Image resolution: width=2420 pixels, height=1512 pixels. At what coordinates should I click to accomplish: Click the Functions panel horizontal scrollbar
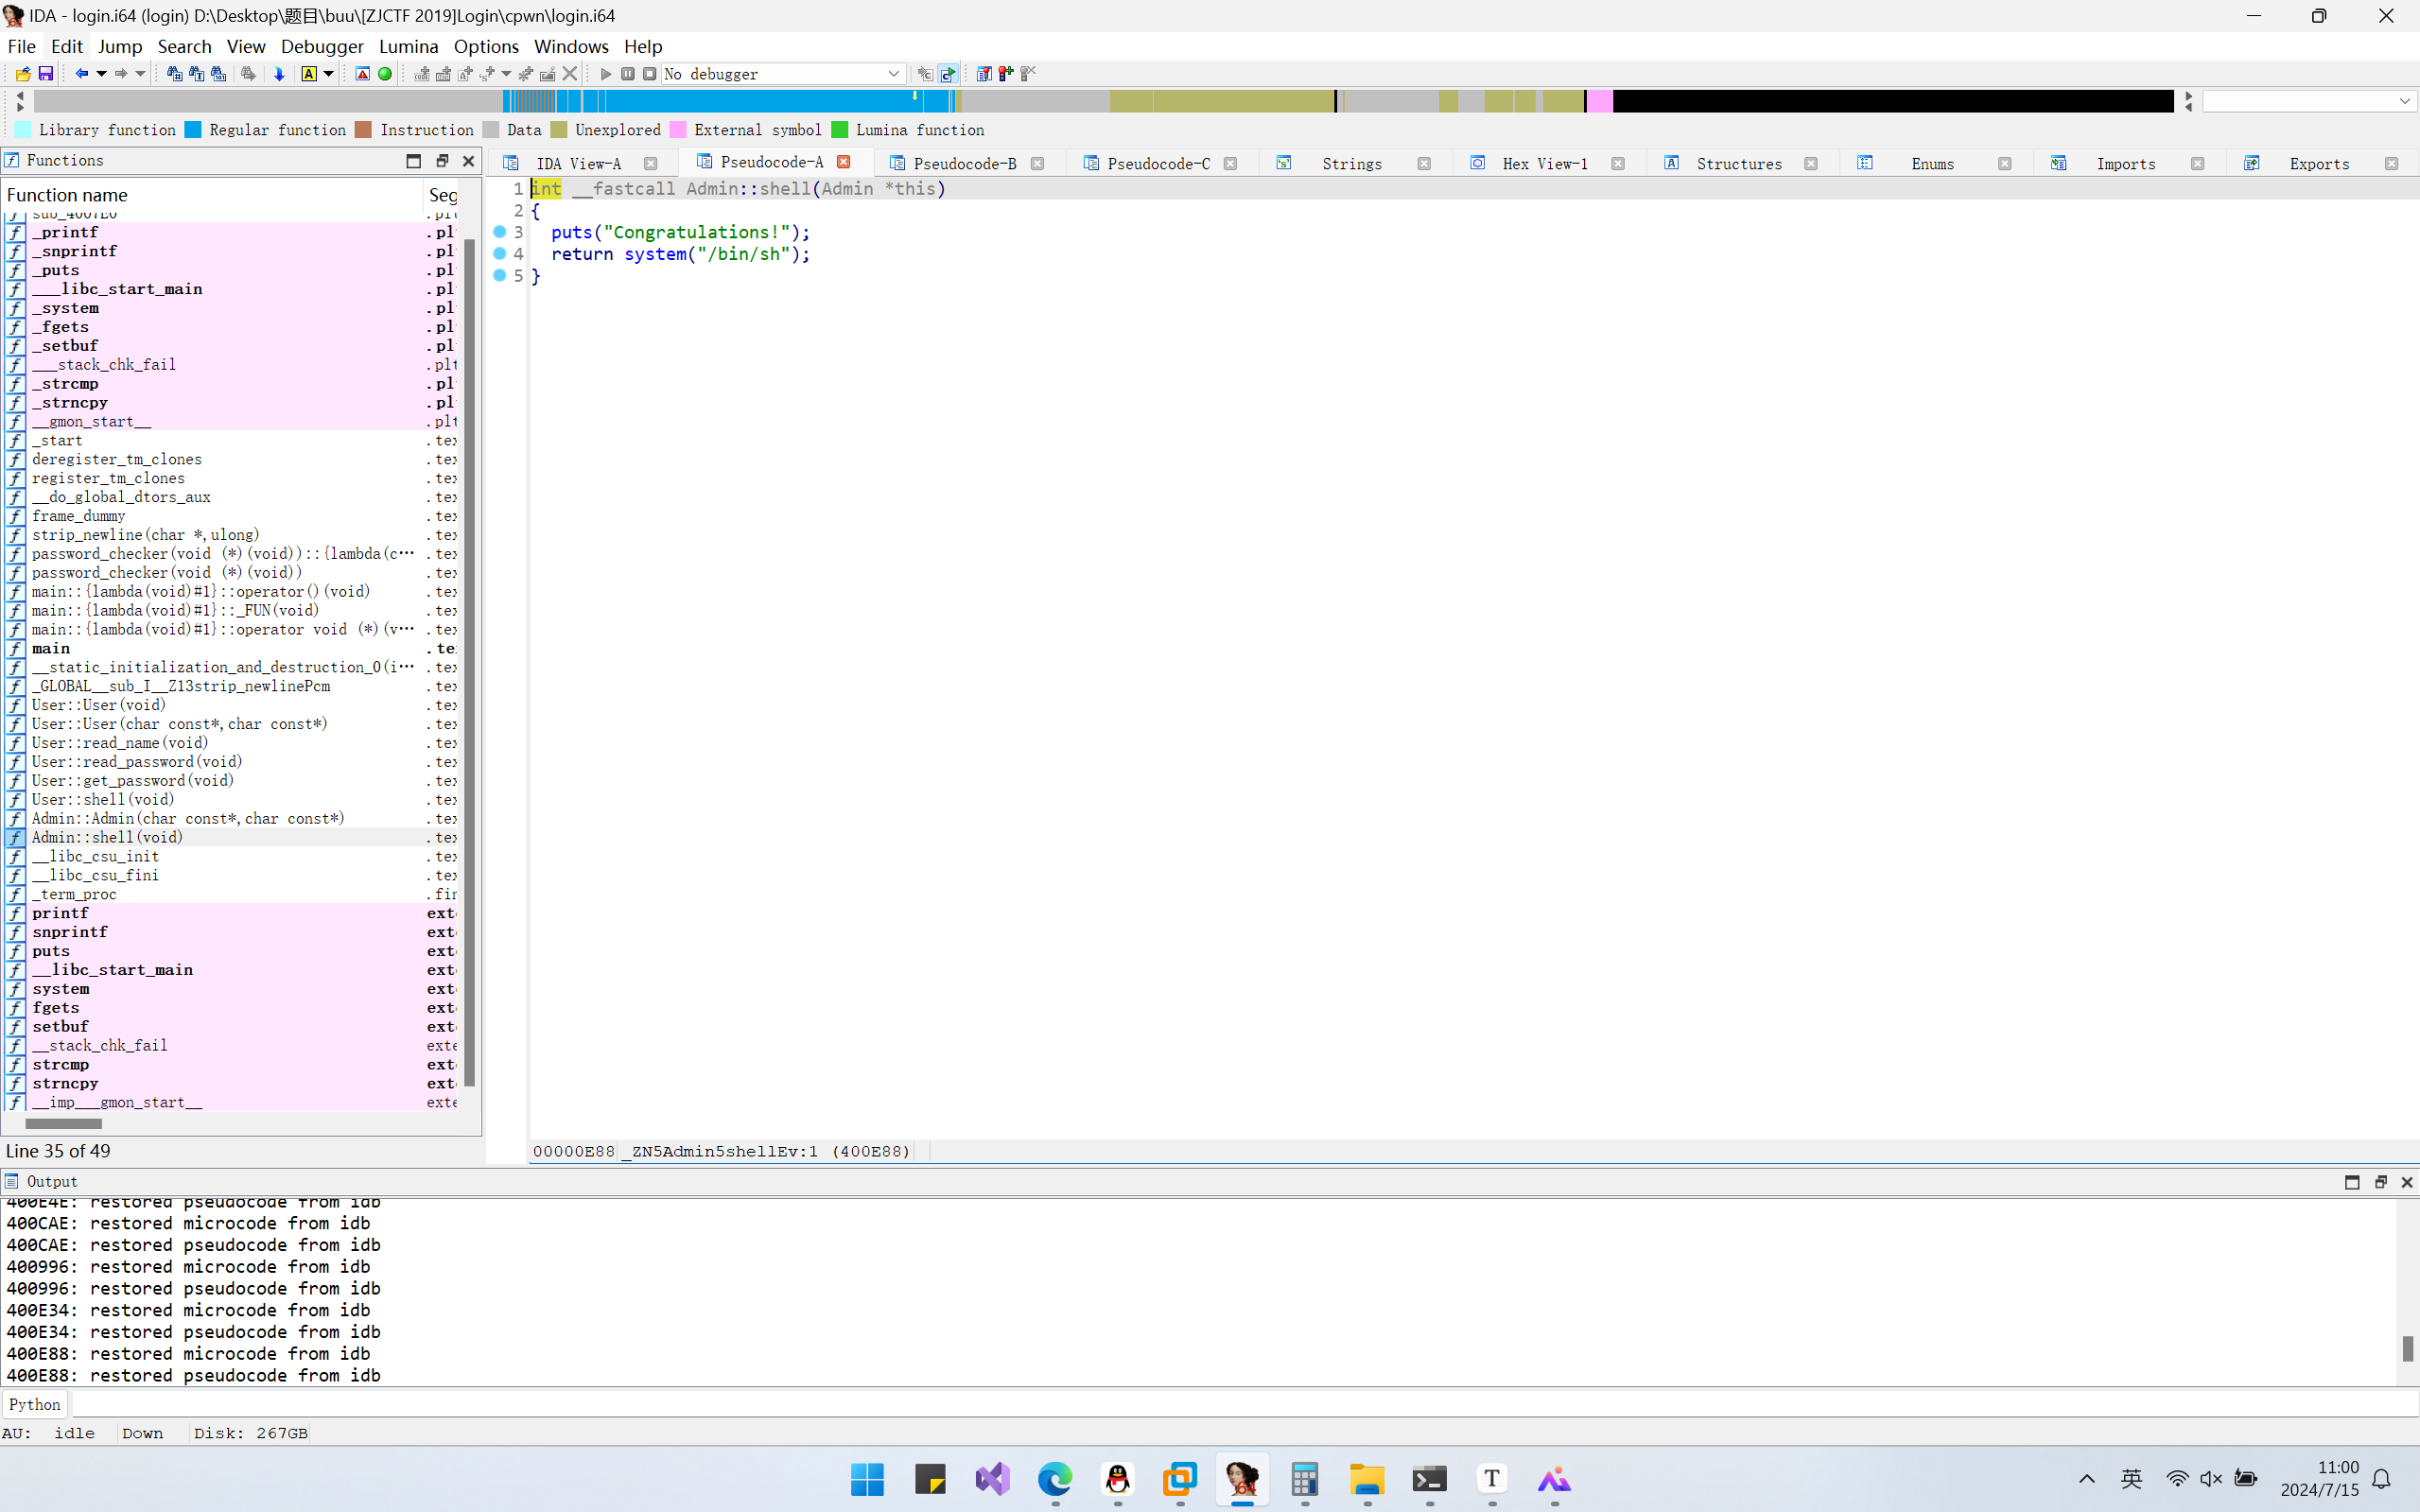(63, 1124)
